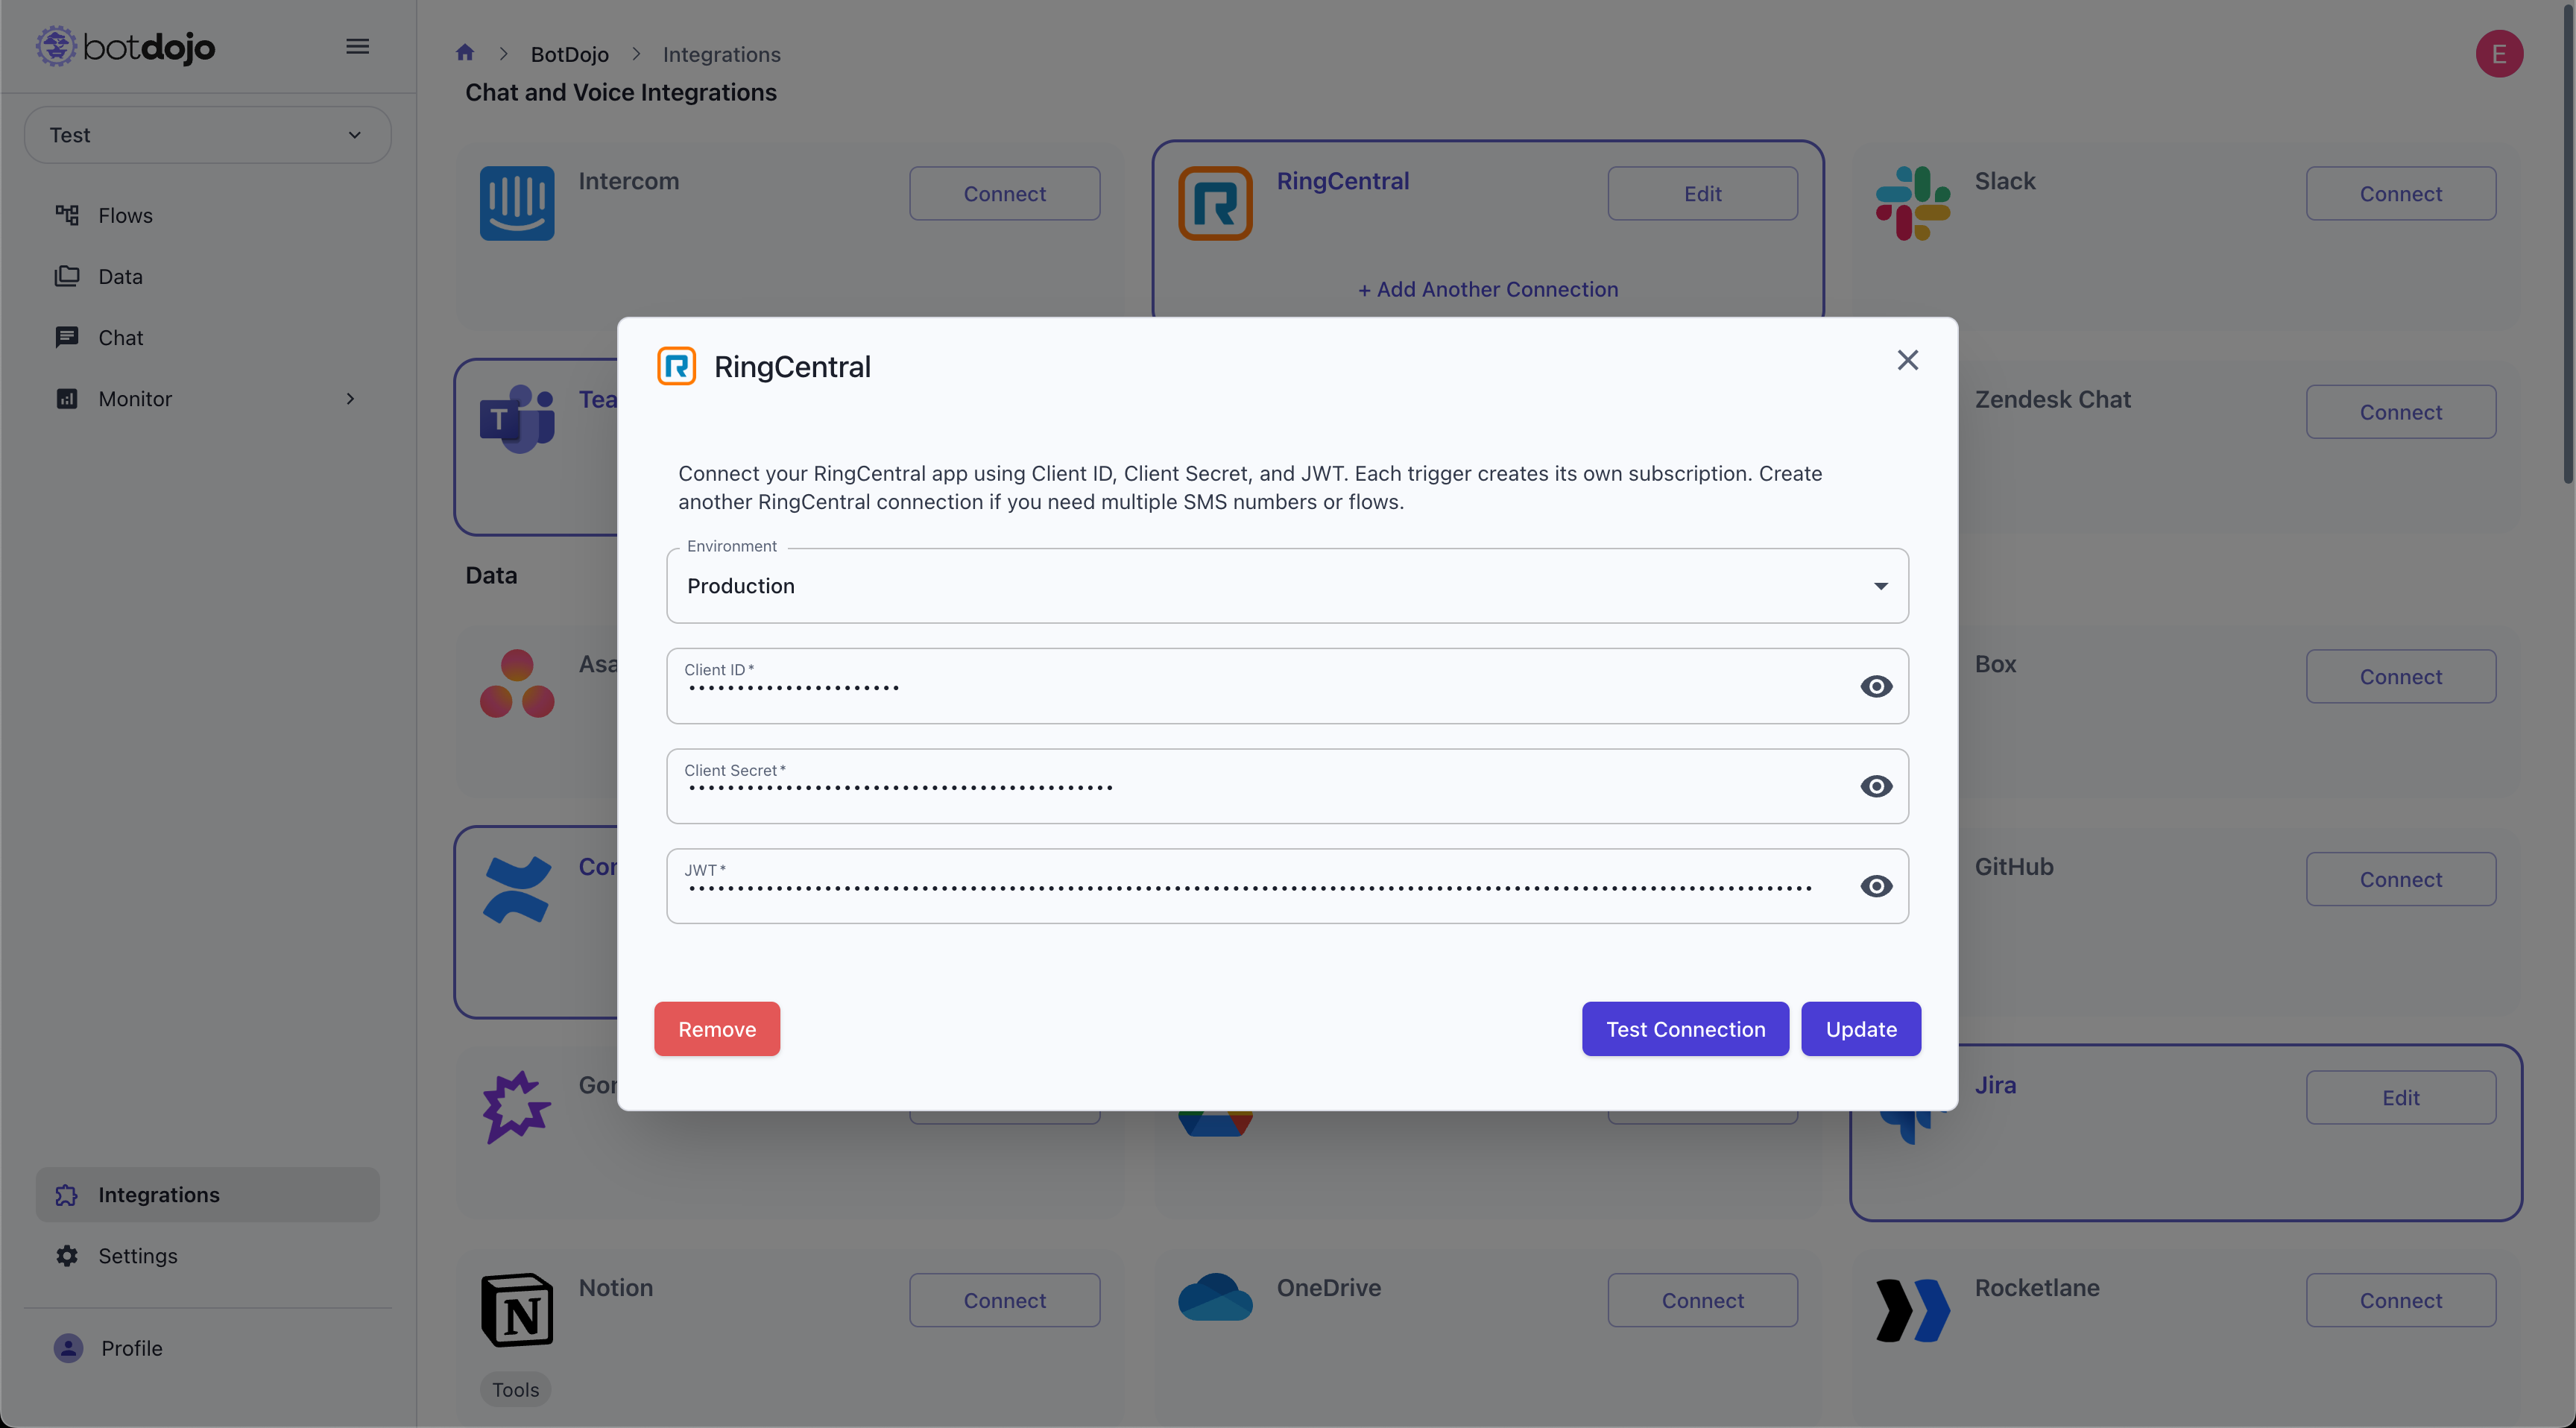Open the Test project selector
2576x1428 pixels.
[207, 135]
